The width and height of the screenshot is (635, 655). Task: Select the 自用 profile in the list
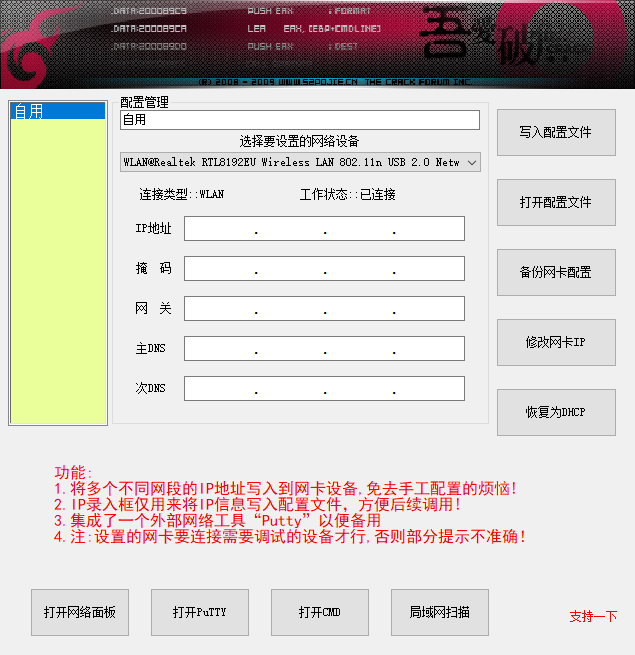coord(57,112)
